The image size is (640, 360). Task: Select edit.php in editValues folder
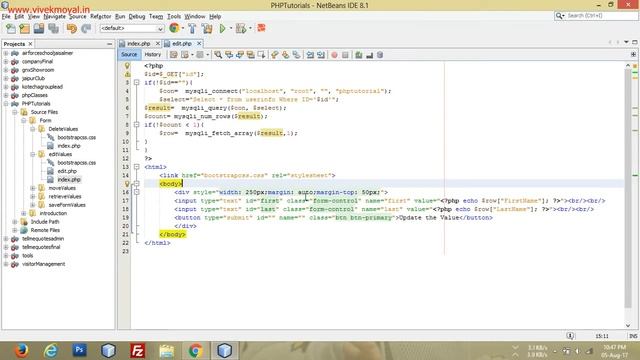pos(67,171)
